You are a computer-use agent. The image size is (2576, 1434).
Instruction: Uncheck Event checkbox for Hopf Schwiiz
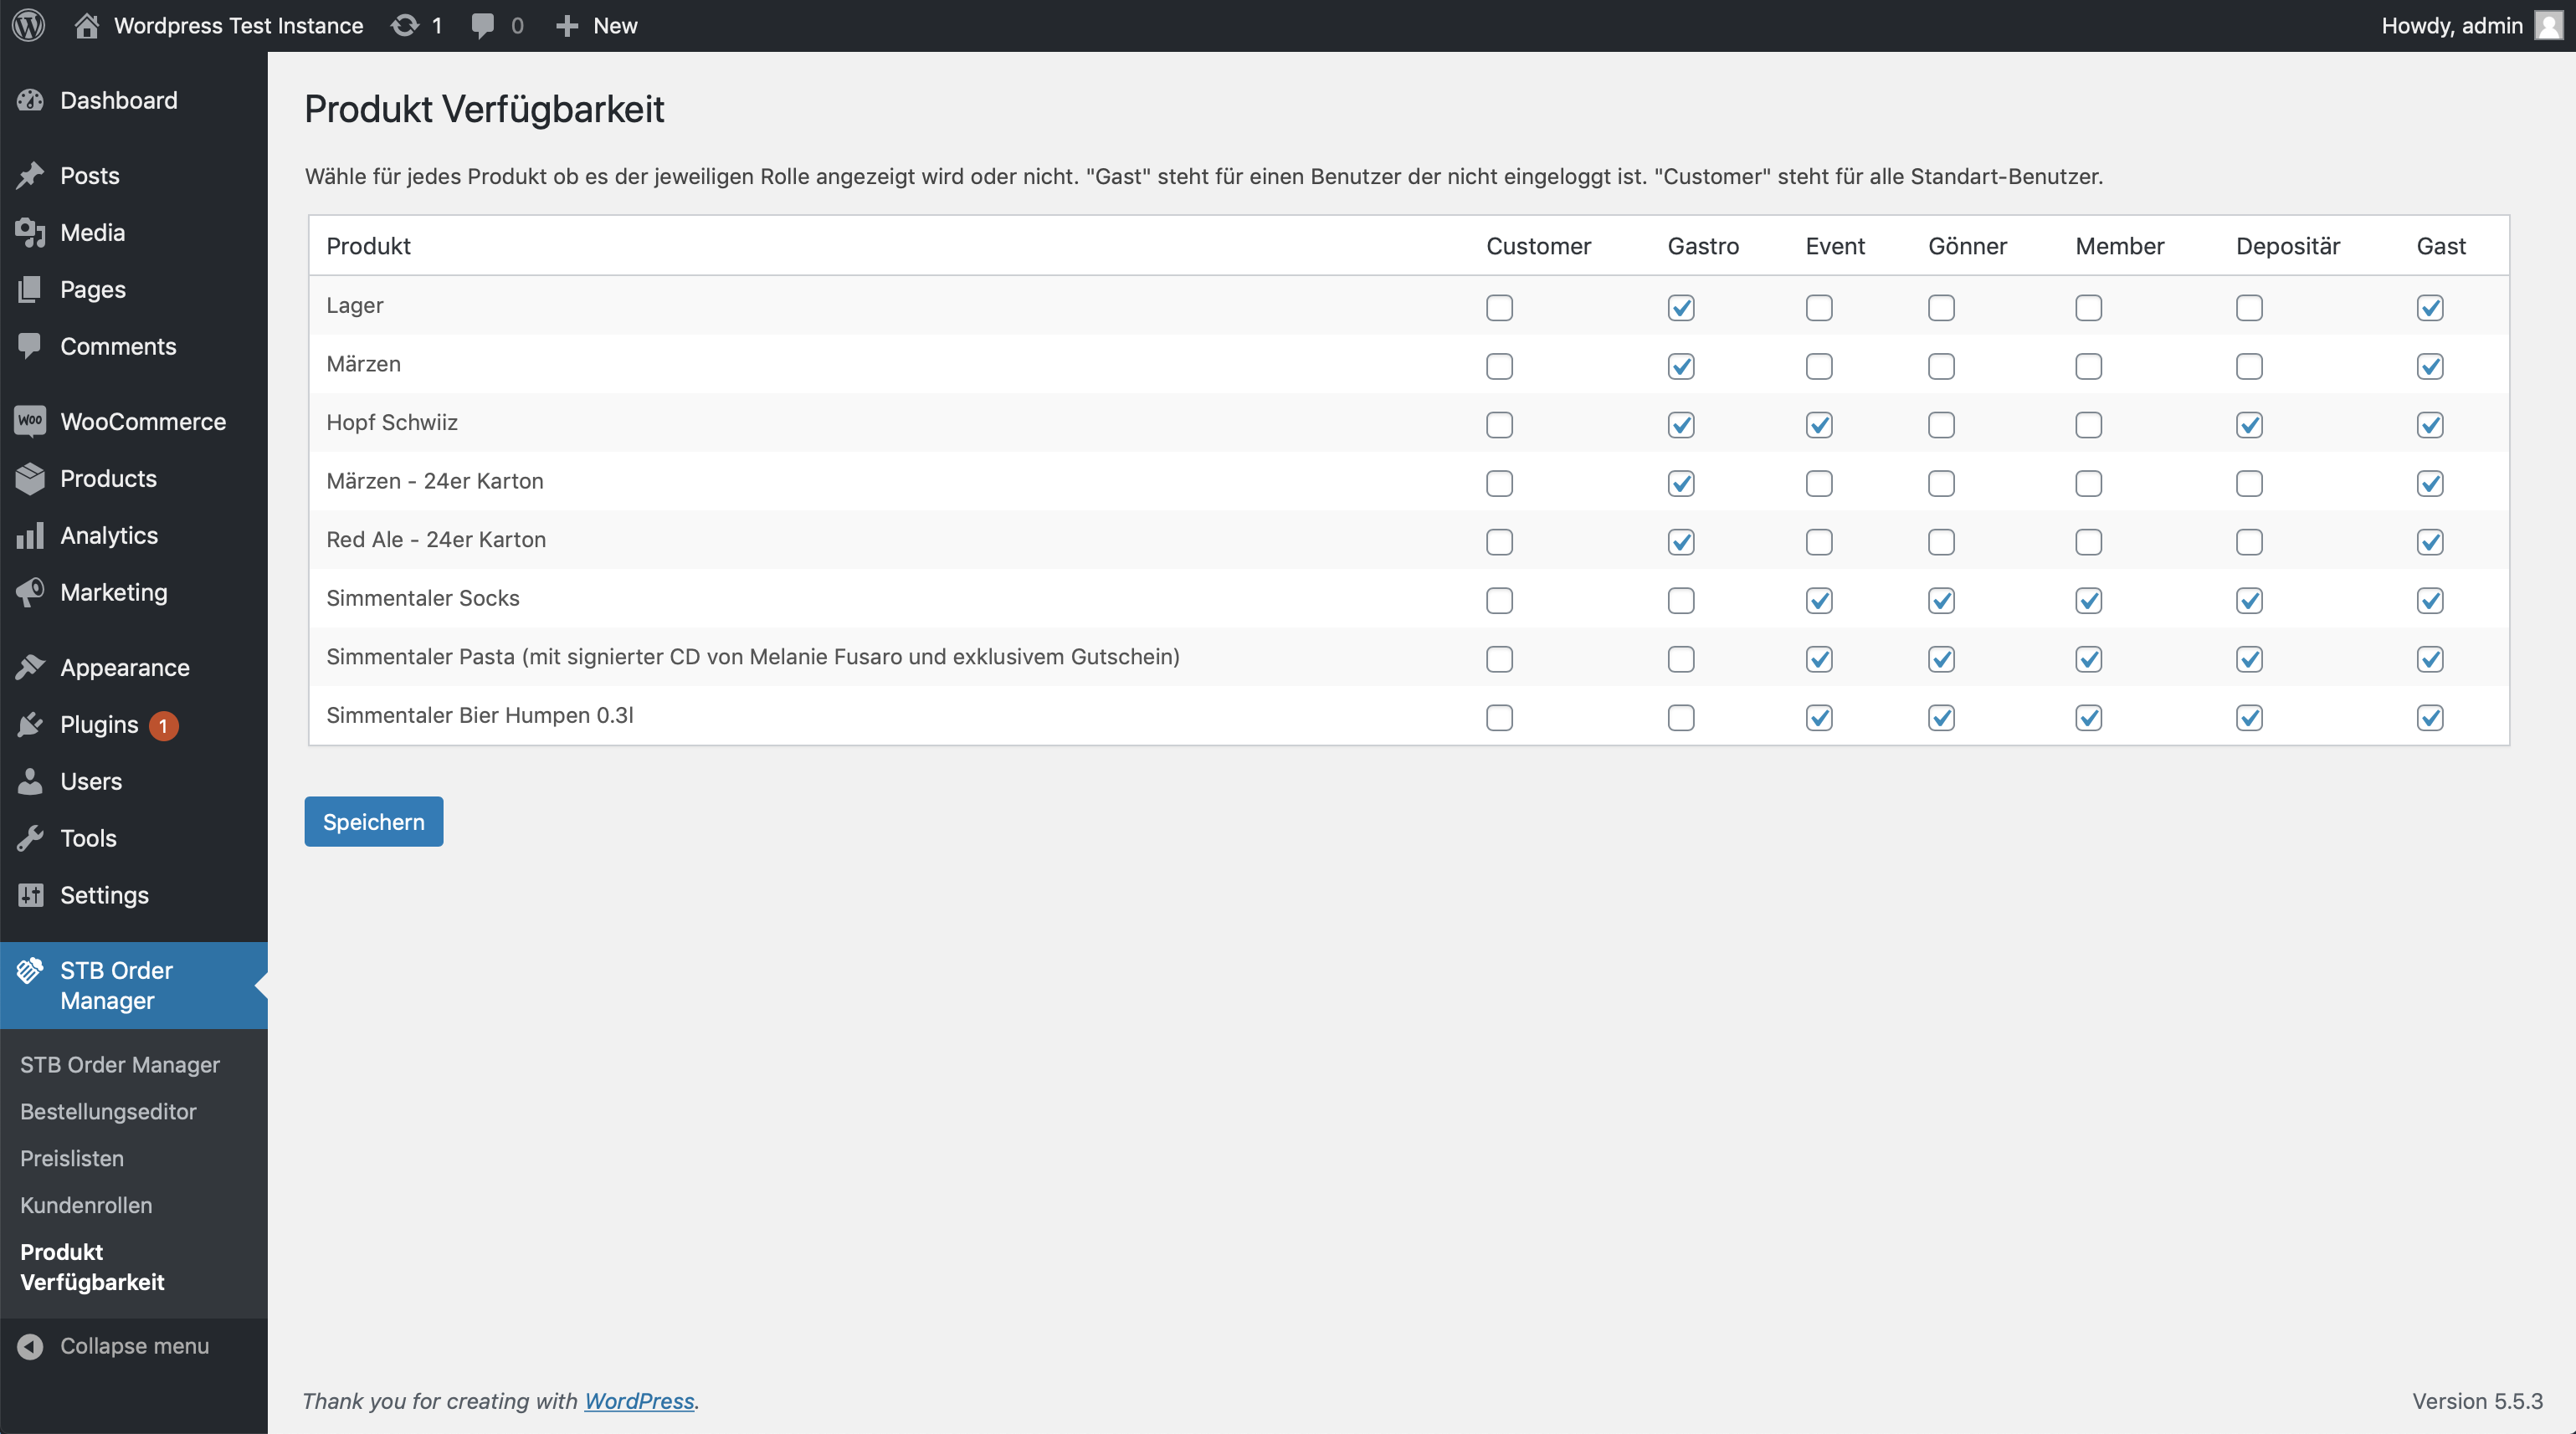pos(1819,425)
